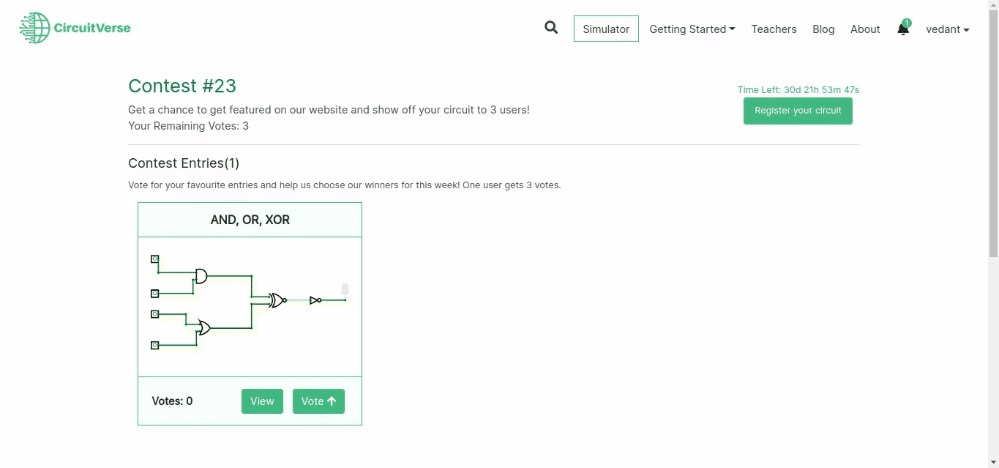The width and height of the screenshot is (999, 468).
Task: Vote for the AND, OR, XOR entry
Action: point(318,401)
